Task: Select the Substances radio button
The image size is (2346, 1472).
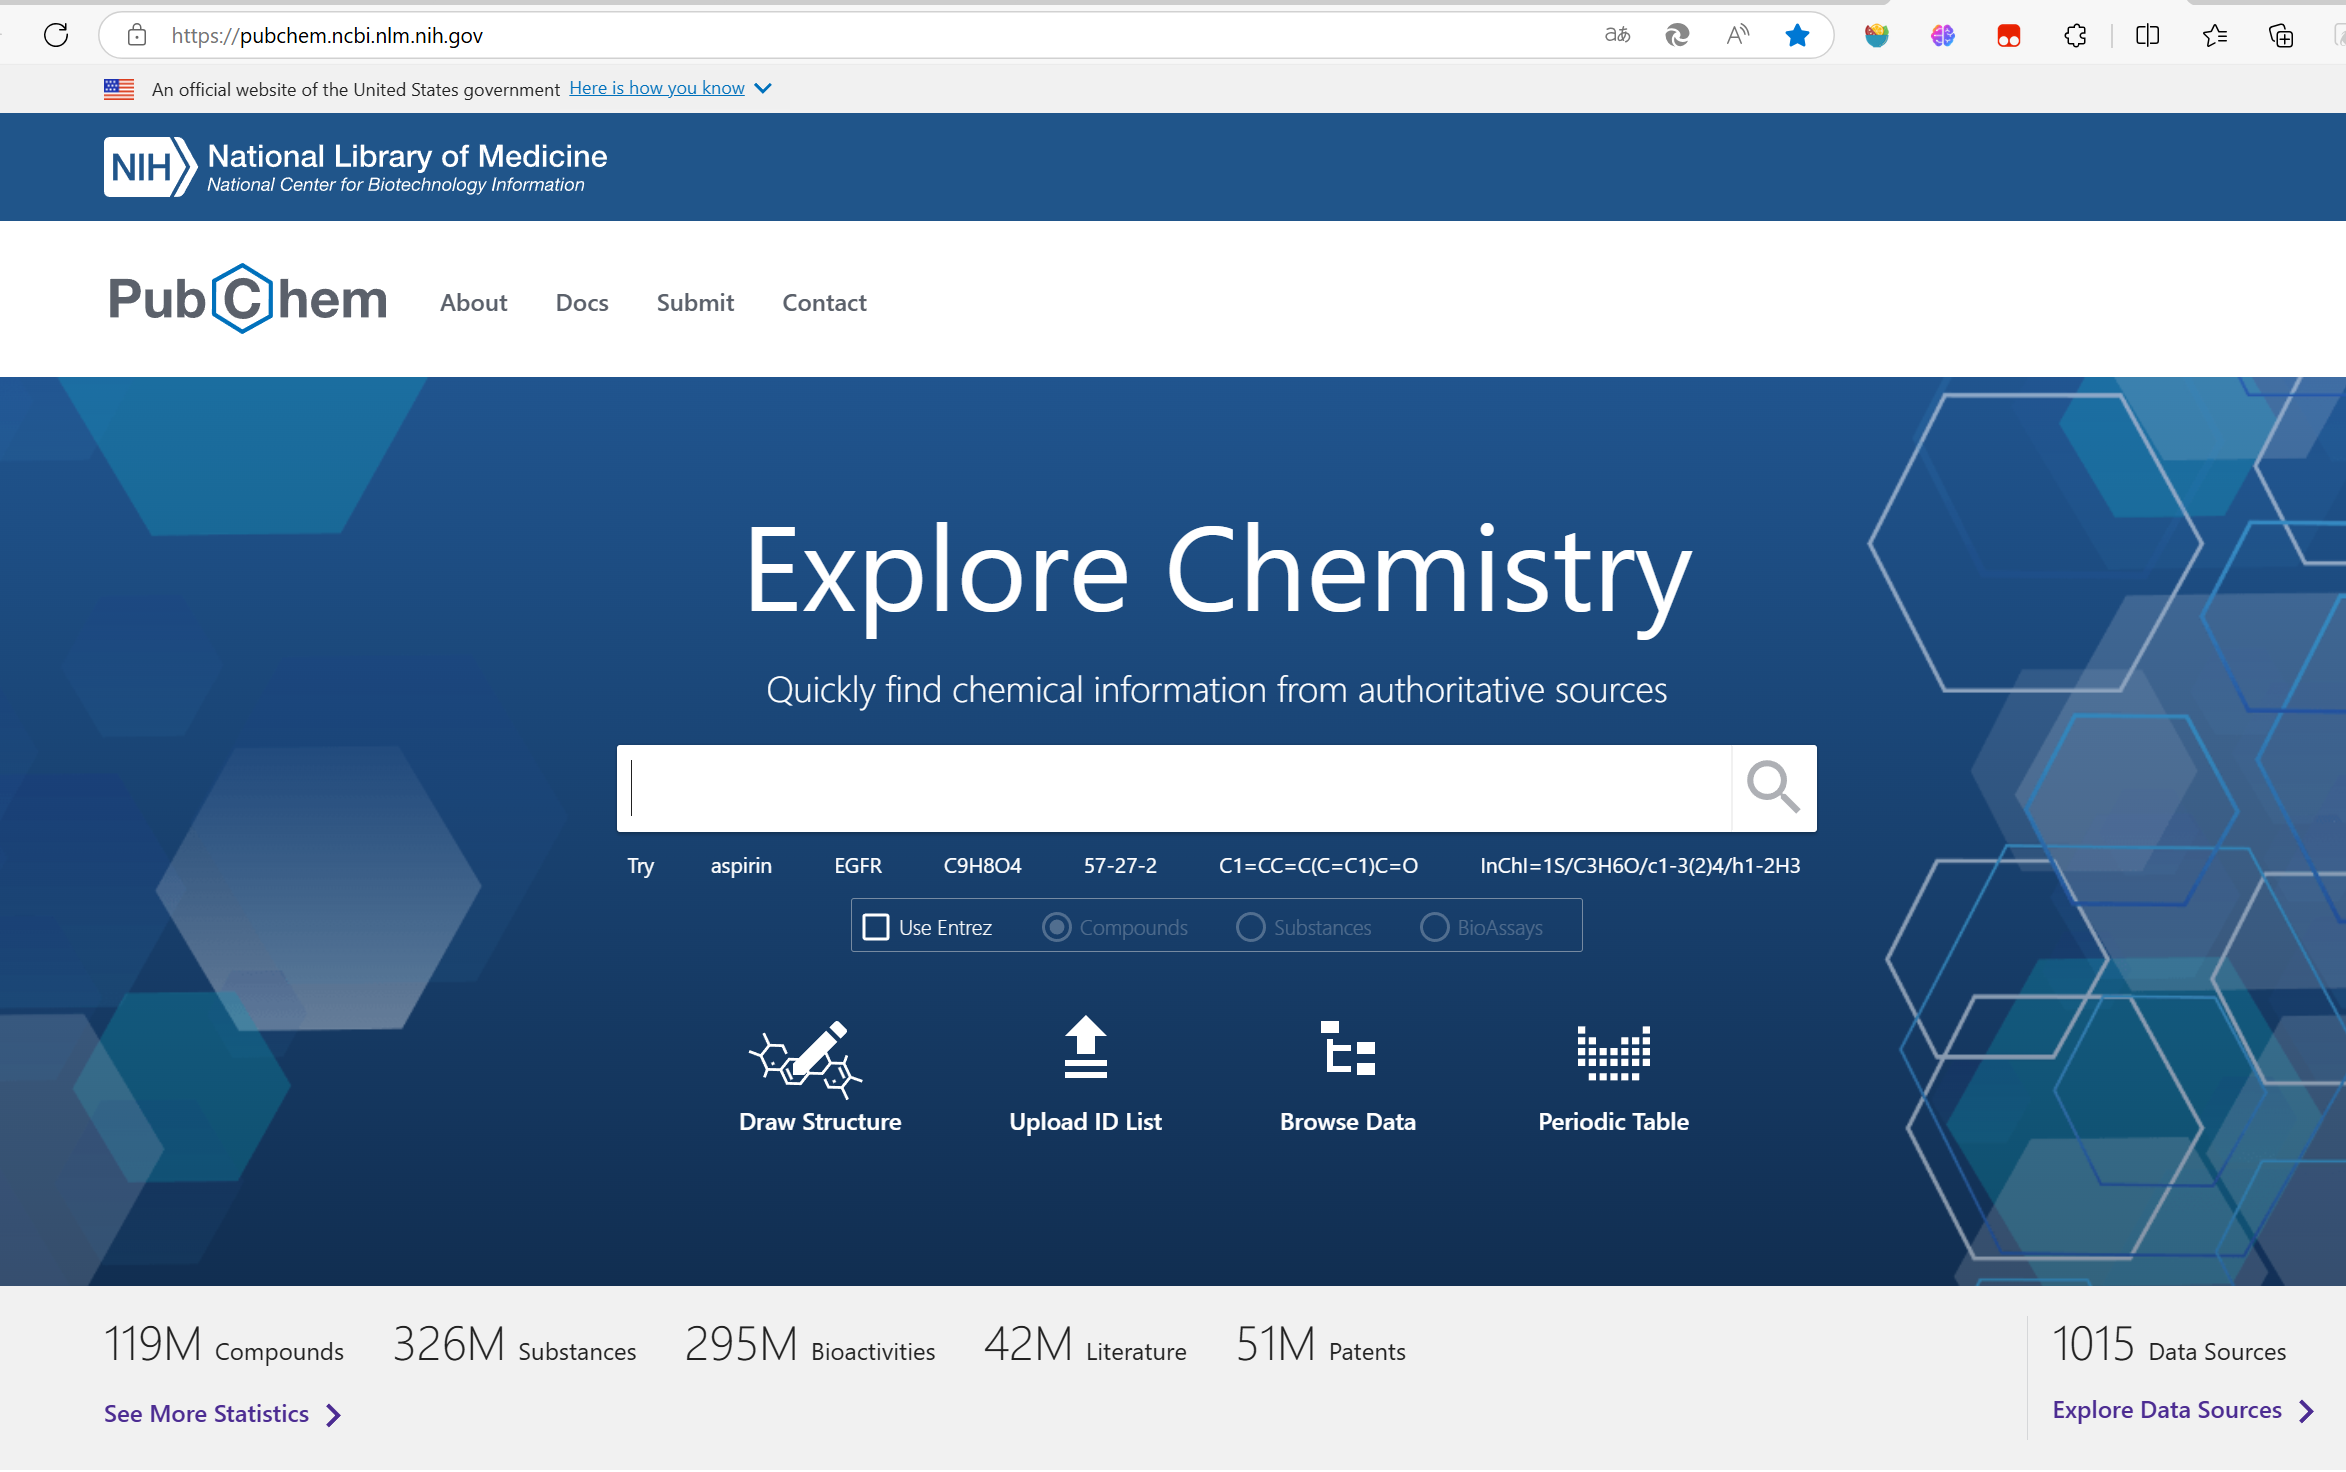Action: click(x=1250, y=927)
